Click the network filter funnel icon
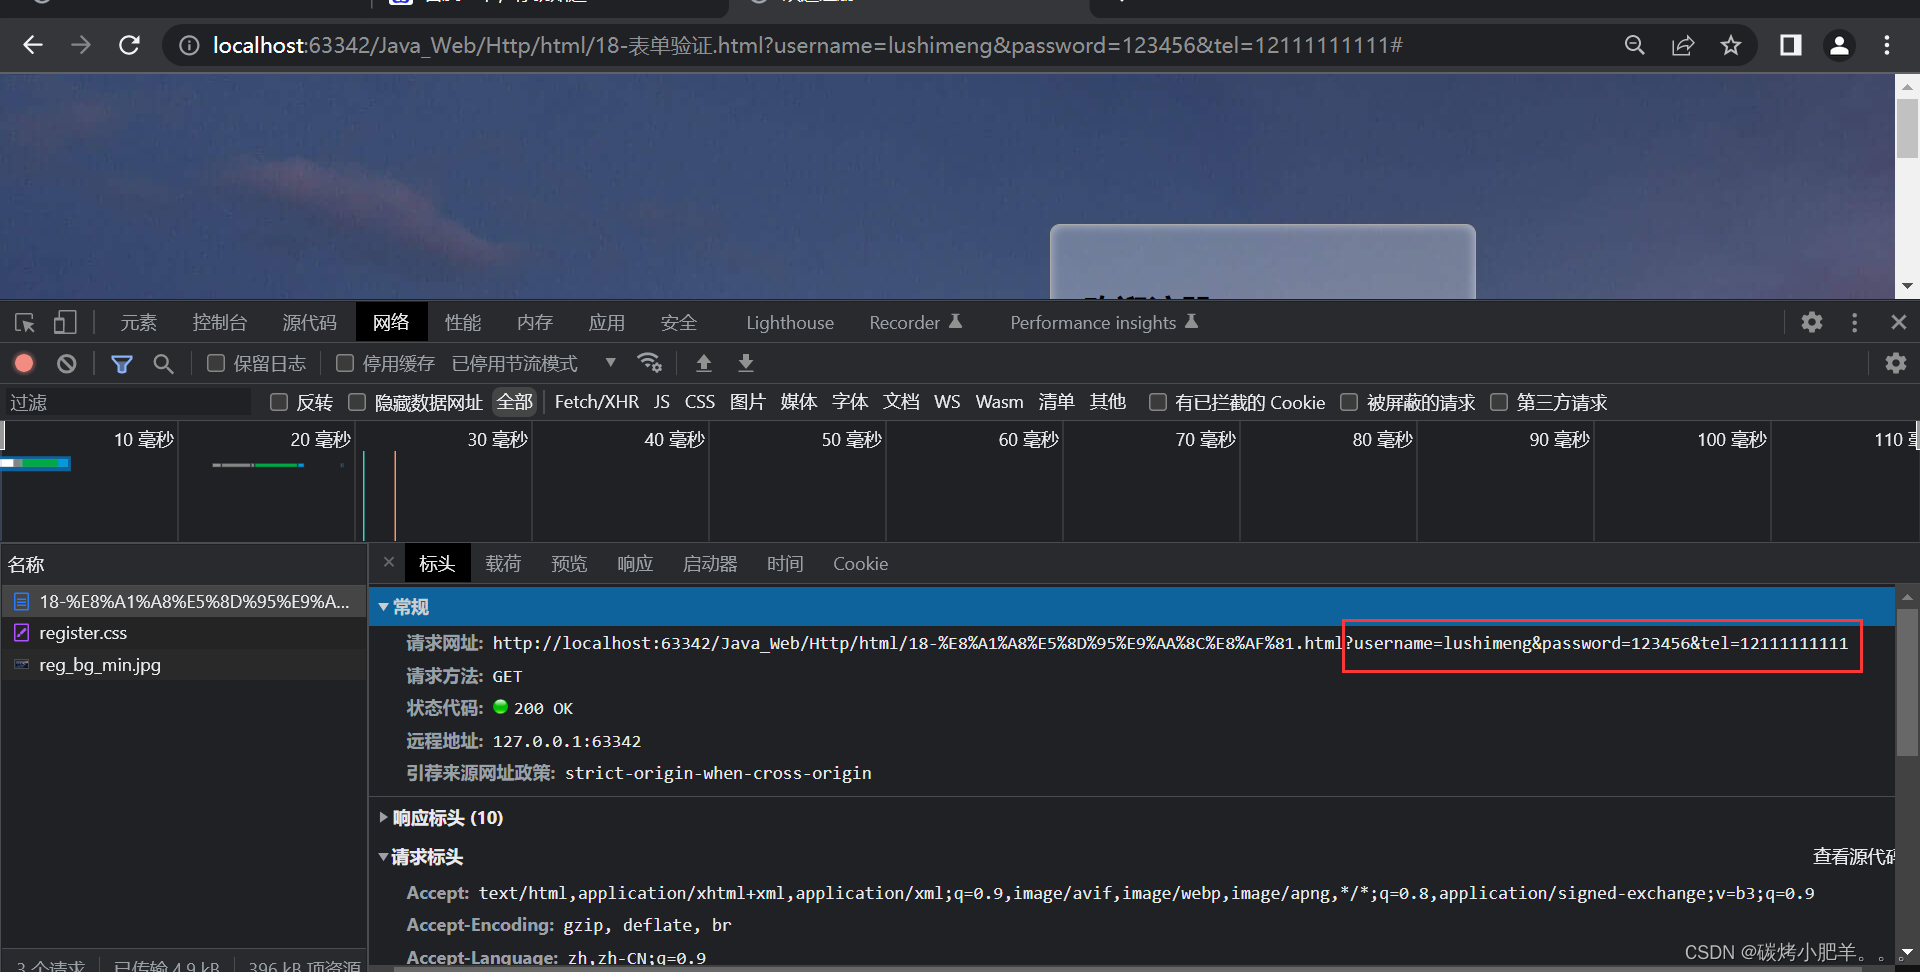Image resolution: width=1920 pixels, height=972 pixels. tap(122, 363)
